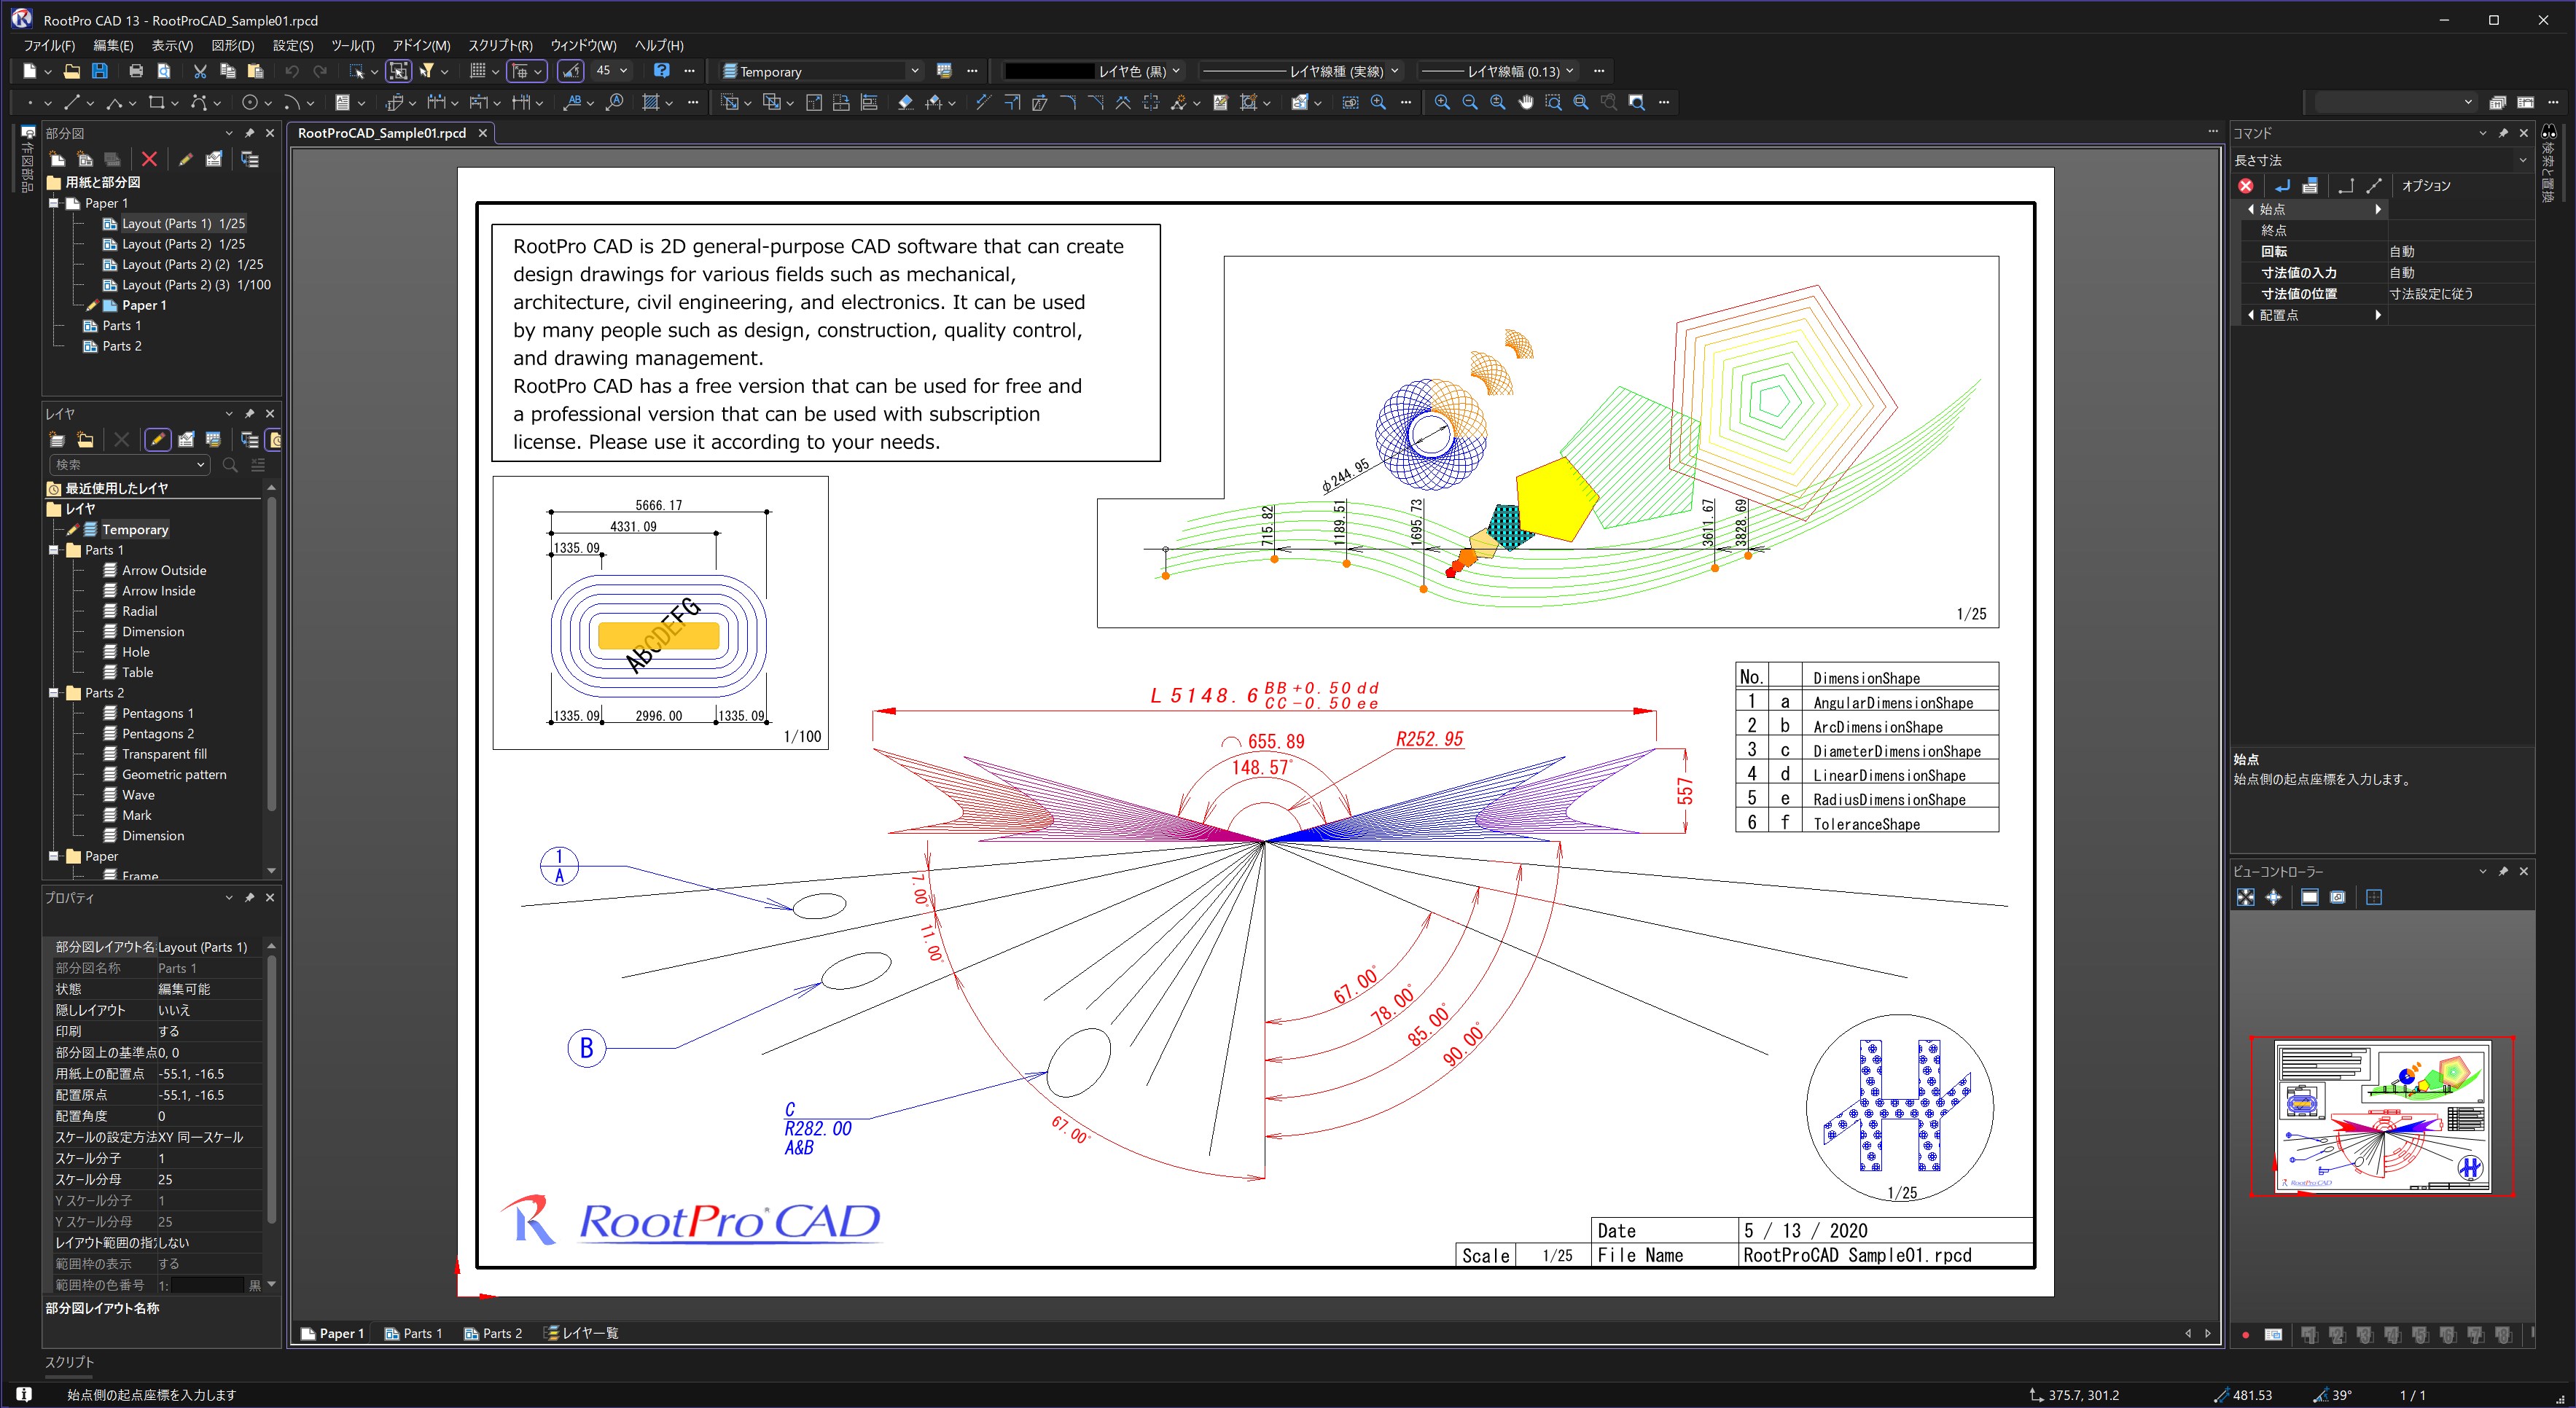Select the Hatch fill tool
The width and height of the screenshot is (2576, 1408).
pyautogui.click(x=651, y=102)
